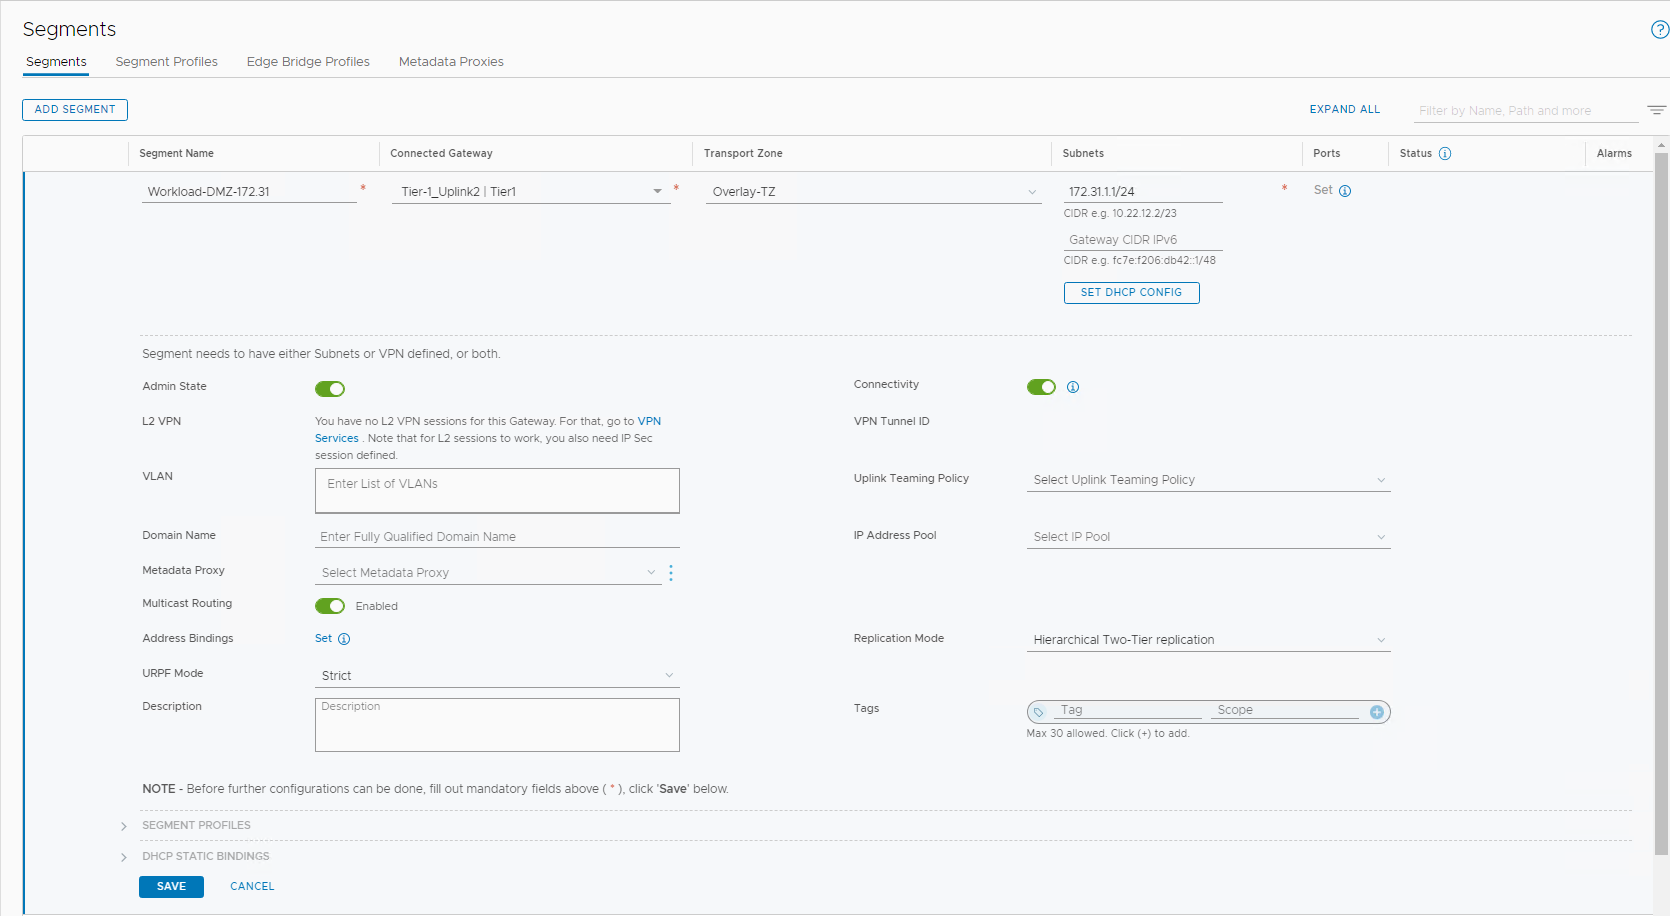Click the info icon next to Connectivity toggle
This screenshot has height=916, width=1670.
1073,387
